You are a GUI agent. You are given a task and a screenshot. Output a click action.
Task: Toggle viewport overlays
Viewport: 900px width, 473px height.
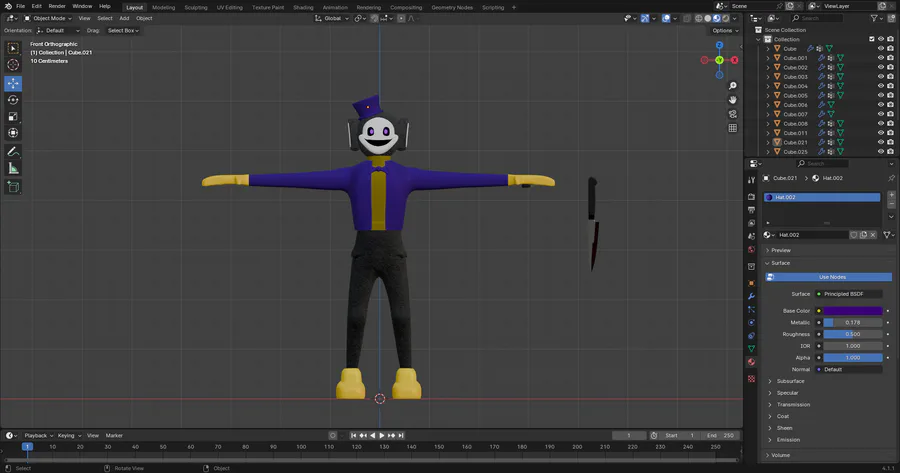[666, 18]
